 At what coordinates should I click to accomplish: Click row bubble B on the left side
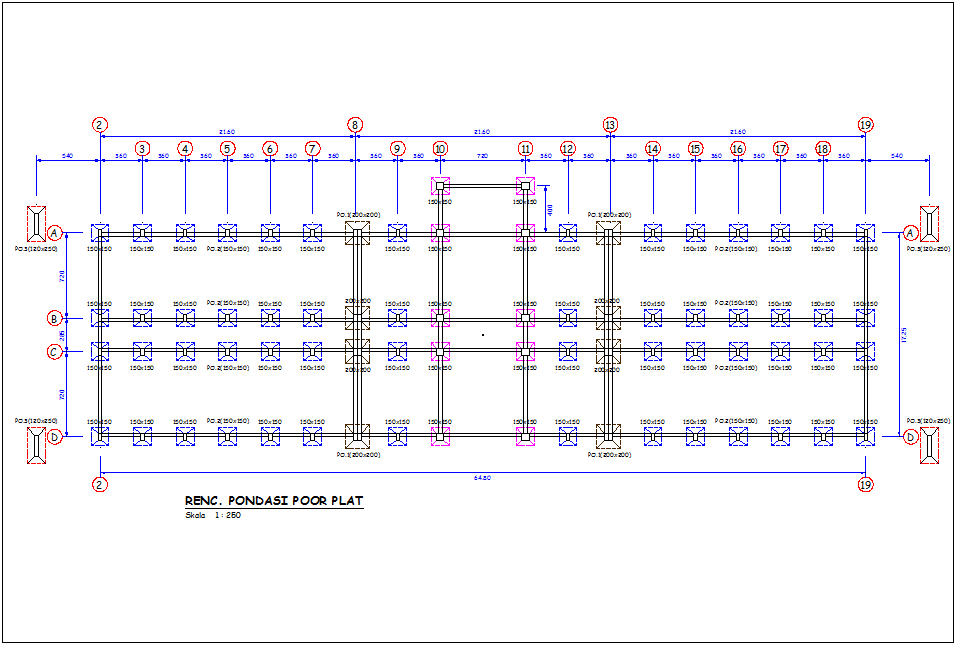55,318
